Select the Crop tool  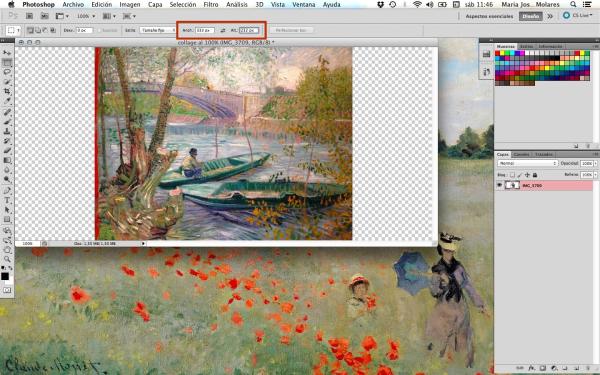pos(7,91)
